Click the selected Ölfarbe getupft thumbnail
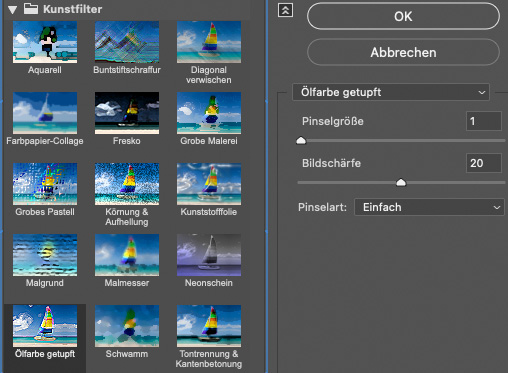The height and width of the screenshot is (373, 508). click(x=45, y=326)
